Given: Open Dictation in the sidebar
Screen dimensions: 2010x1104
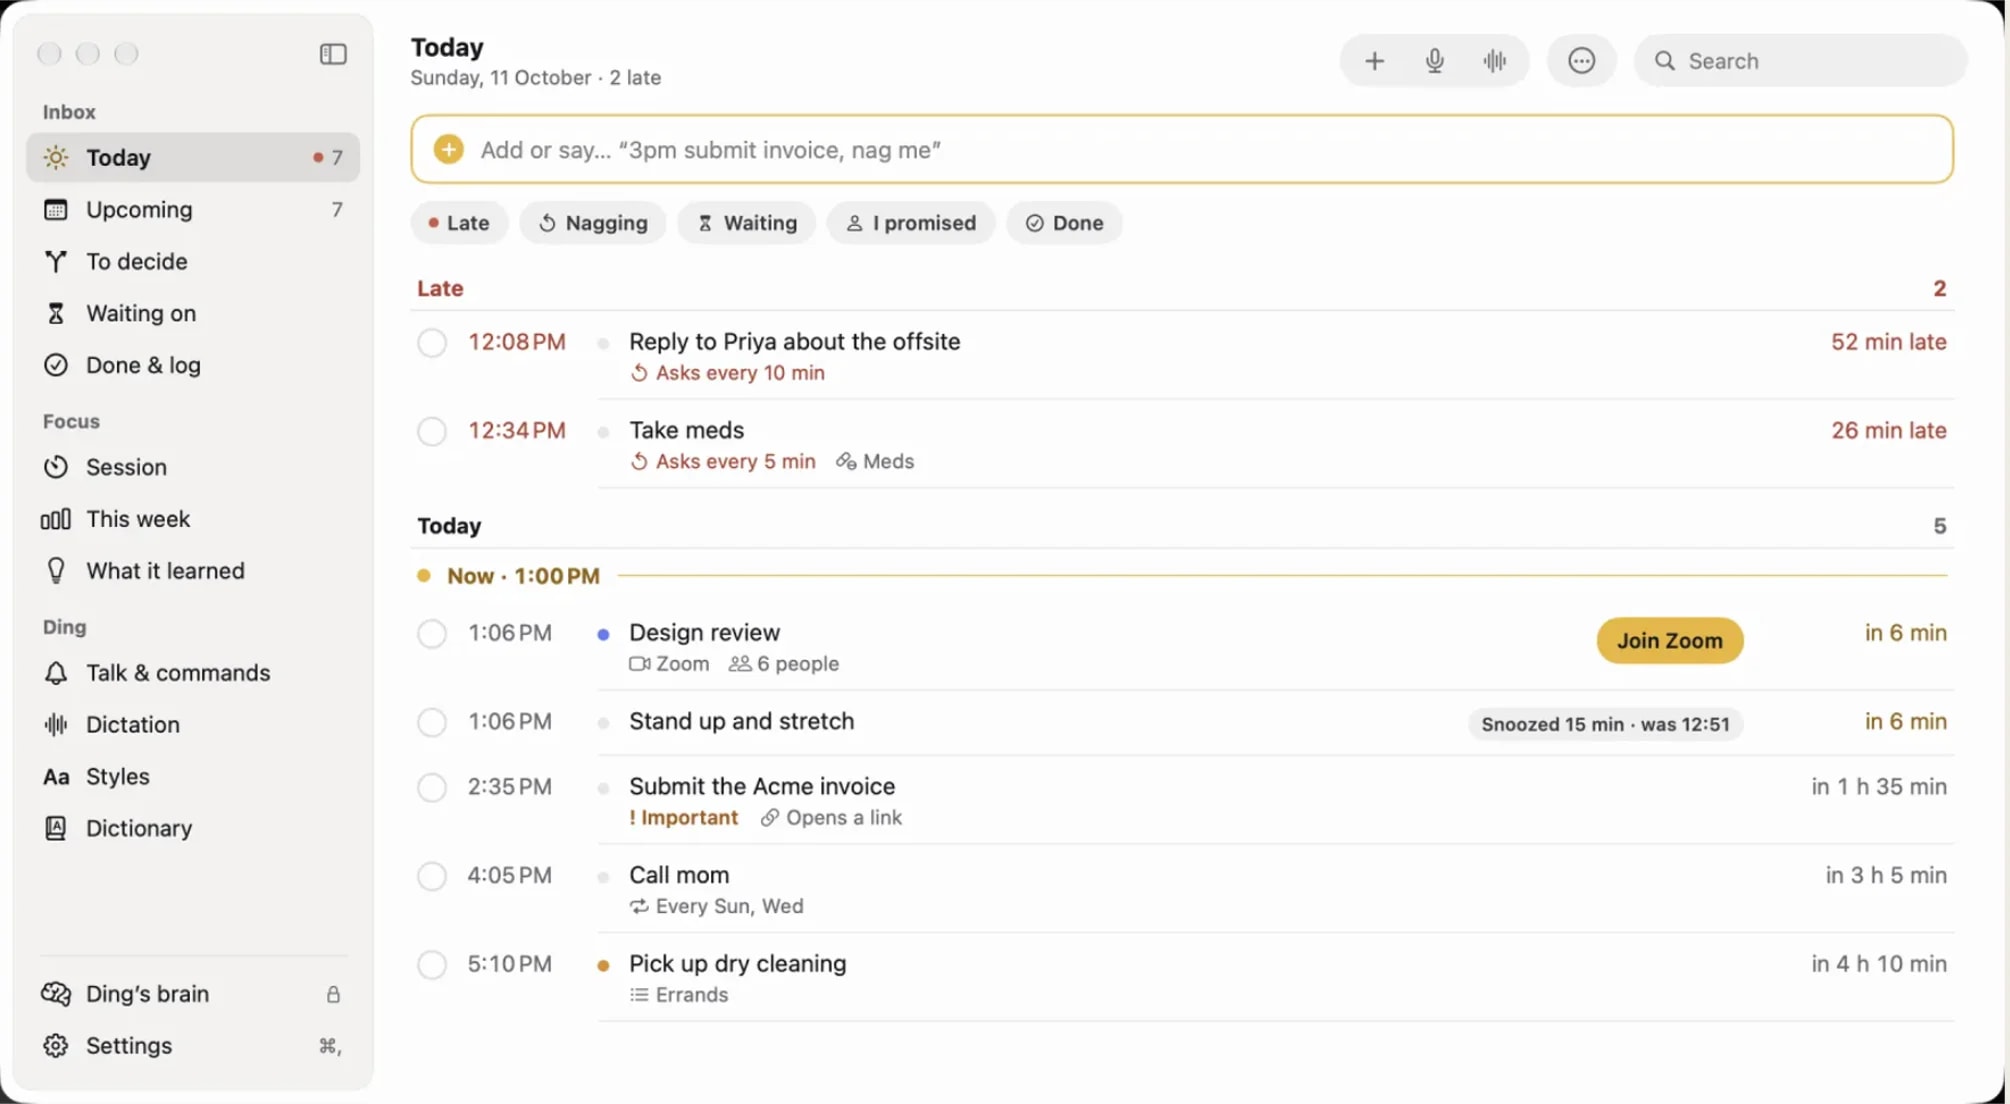Looking at the screenshot, I should pyautogui.click(x=192, y=725).
